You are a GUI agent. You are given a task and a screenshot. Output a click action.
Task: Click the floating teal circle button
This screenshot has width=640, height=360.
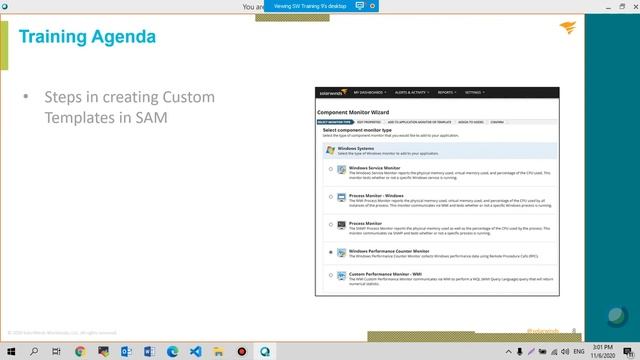617,316
